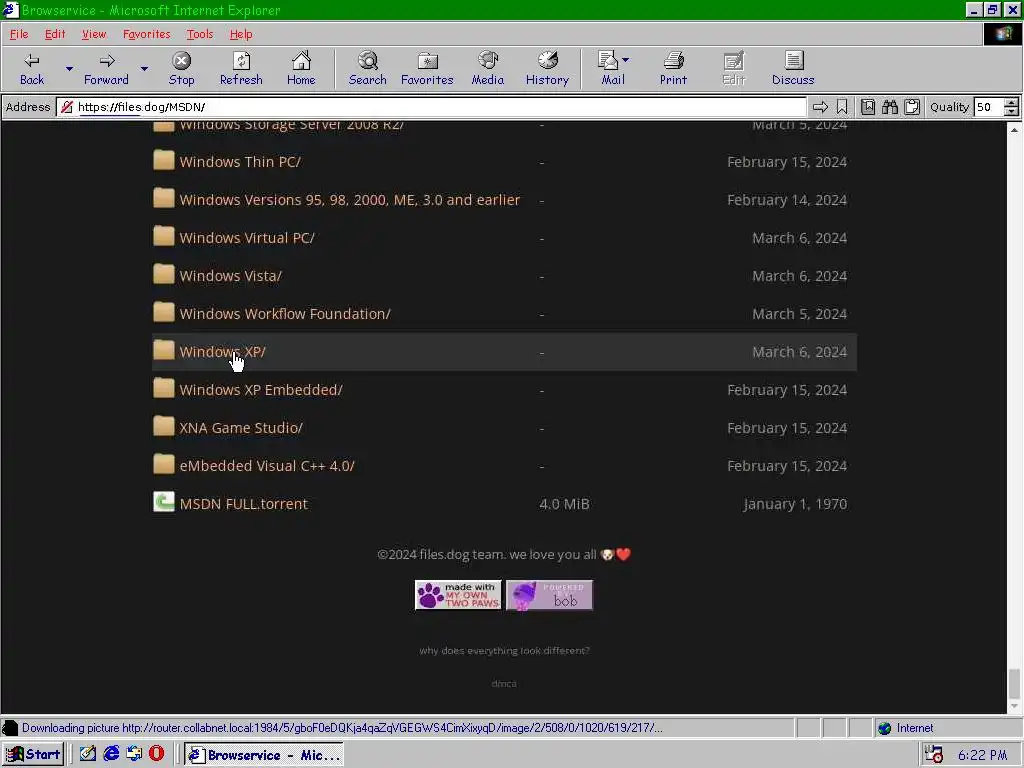The height and width of the screenshot is (768, 1024).
Task: Click the Discuss toolbar button
Action: coord(793,69)
